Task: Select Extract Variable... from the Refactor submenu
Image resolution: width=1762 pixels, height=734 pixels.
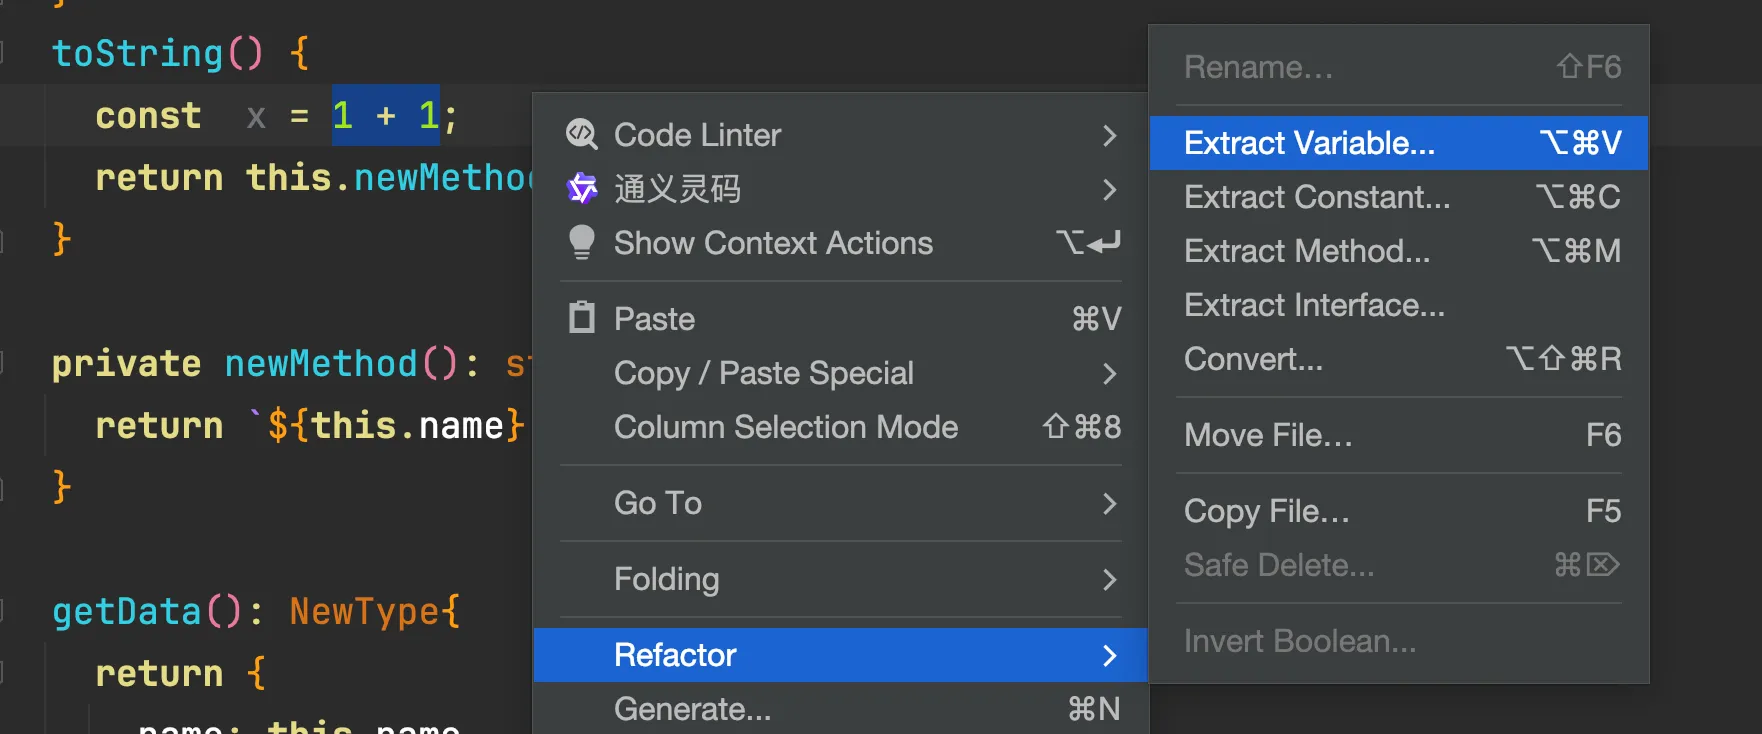Action: click(1309, 143)
